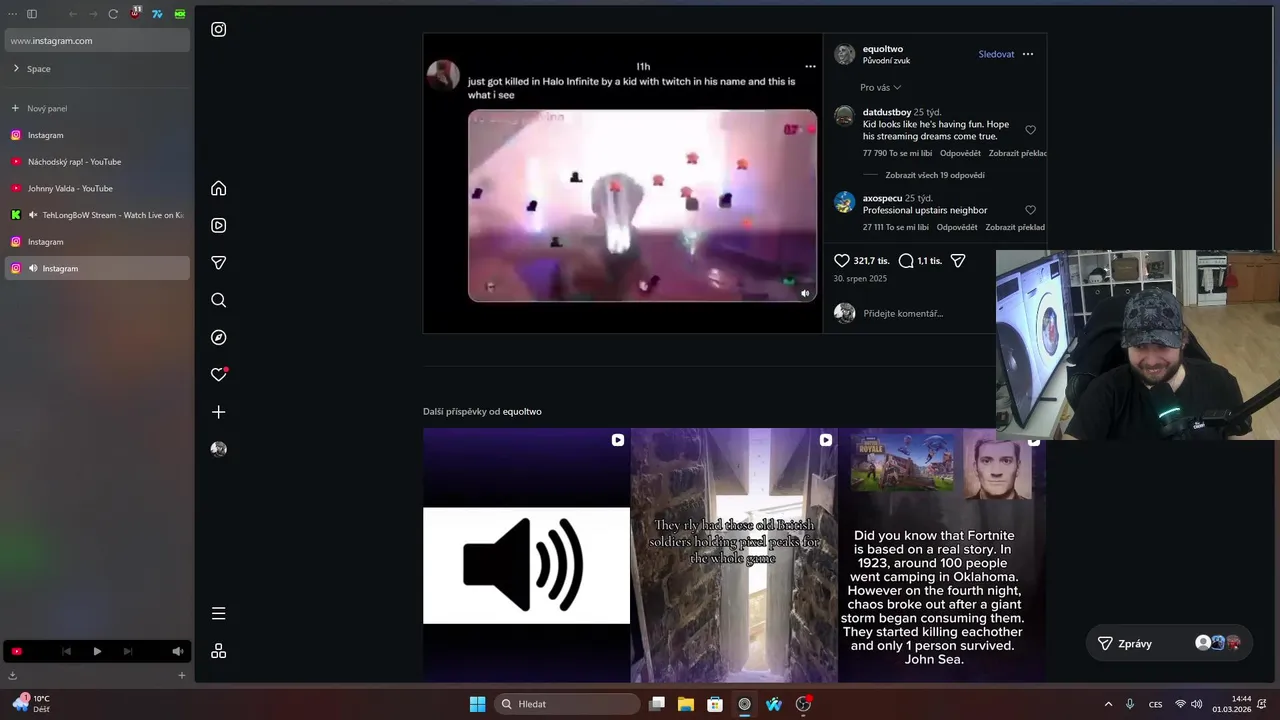Open 7TV extension icon in toolbar
This screenshot has height=720, width=1280.
coord(157,14)
